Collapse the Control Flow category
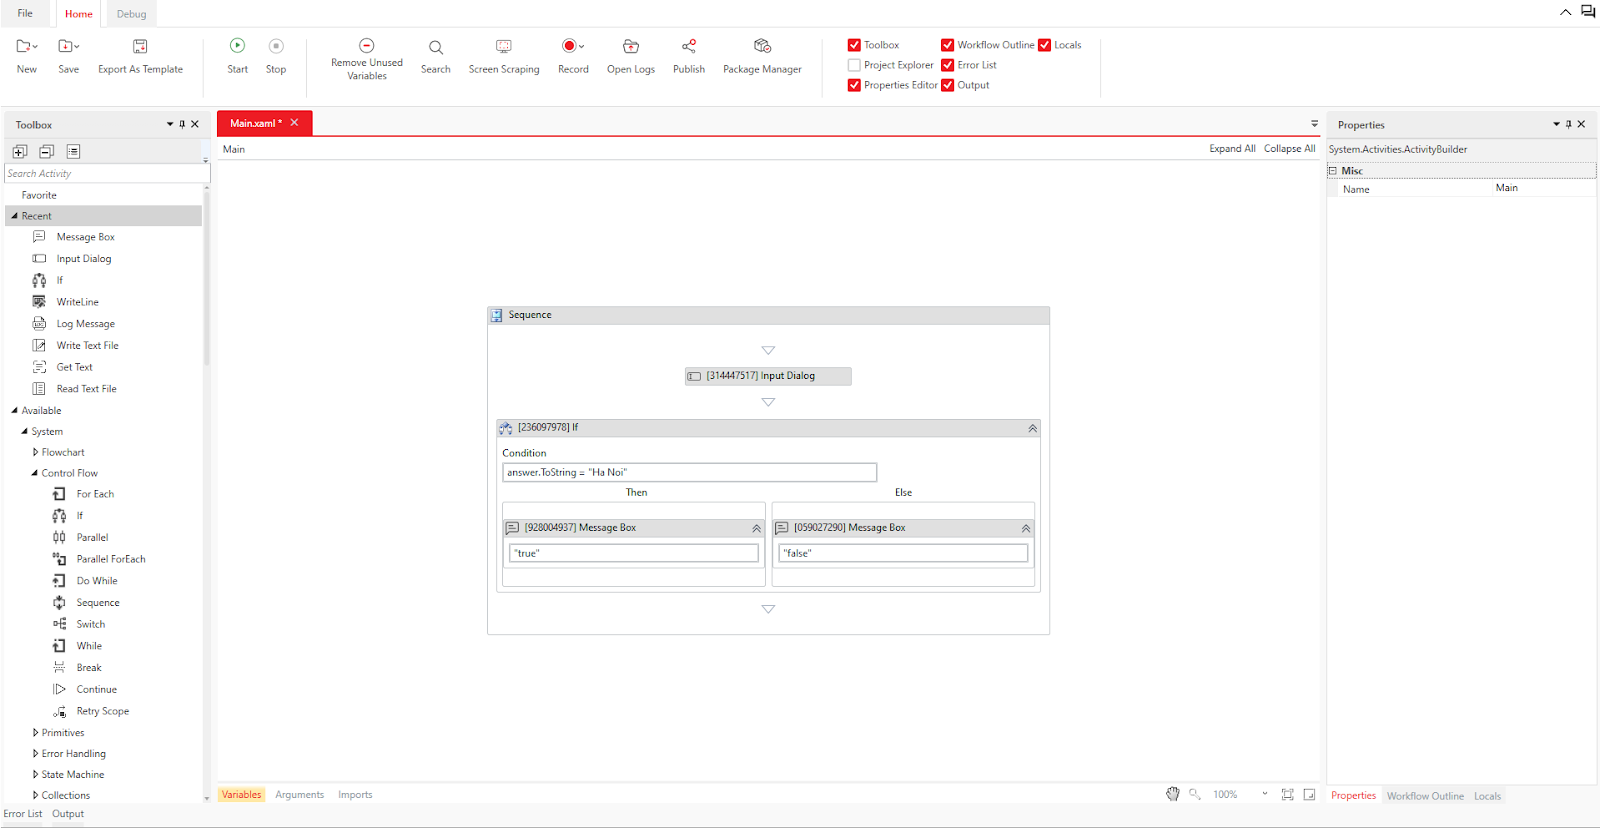The width and height of the screenshot is (1600, 828). coord(35,473)
